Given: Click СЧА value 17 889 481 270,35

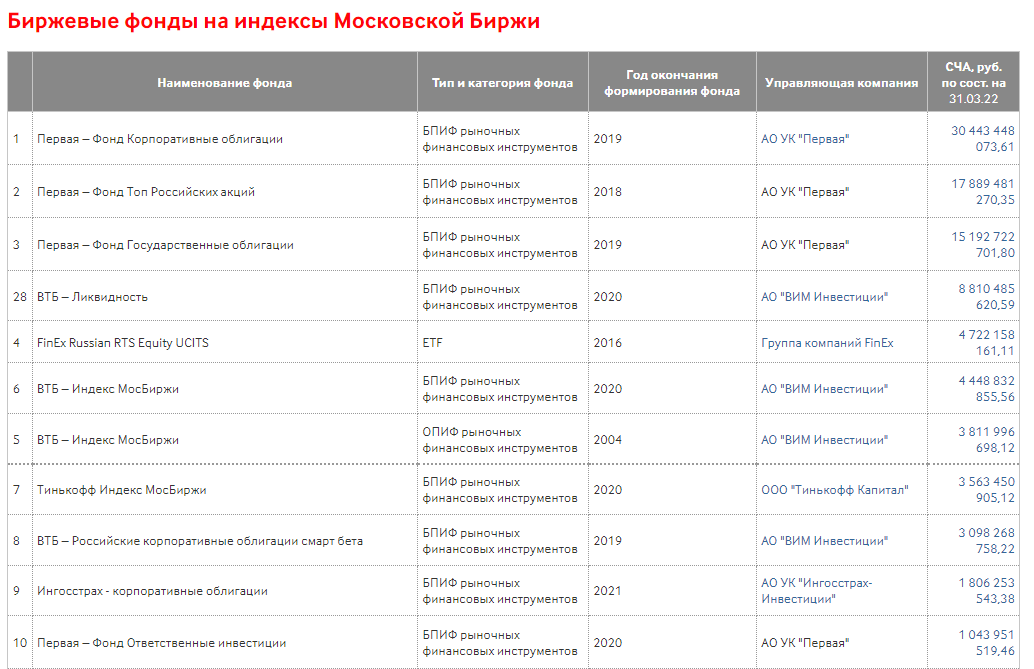Looking at the screenshot, I should click(x=983, y=192).
